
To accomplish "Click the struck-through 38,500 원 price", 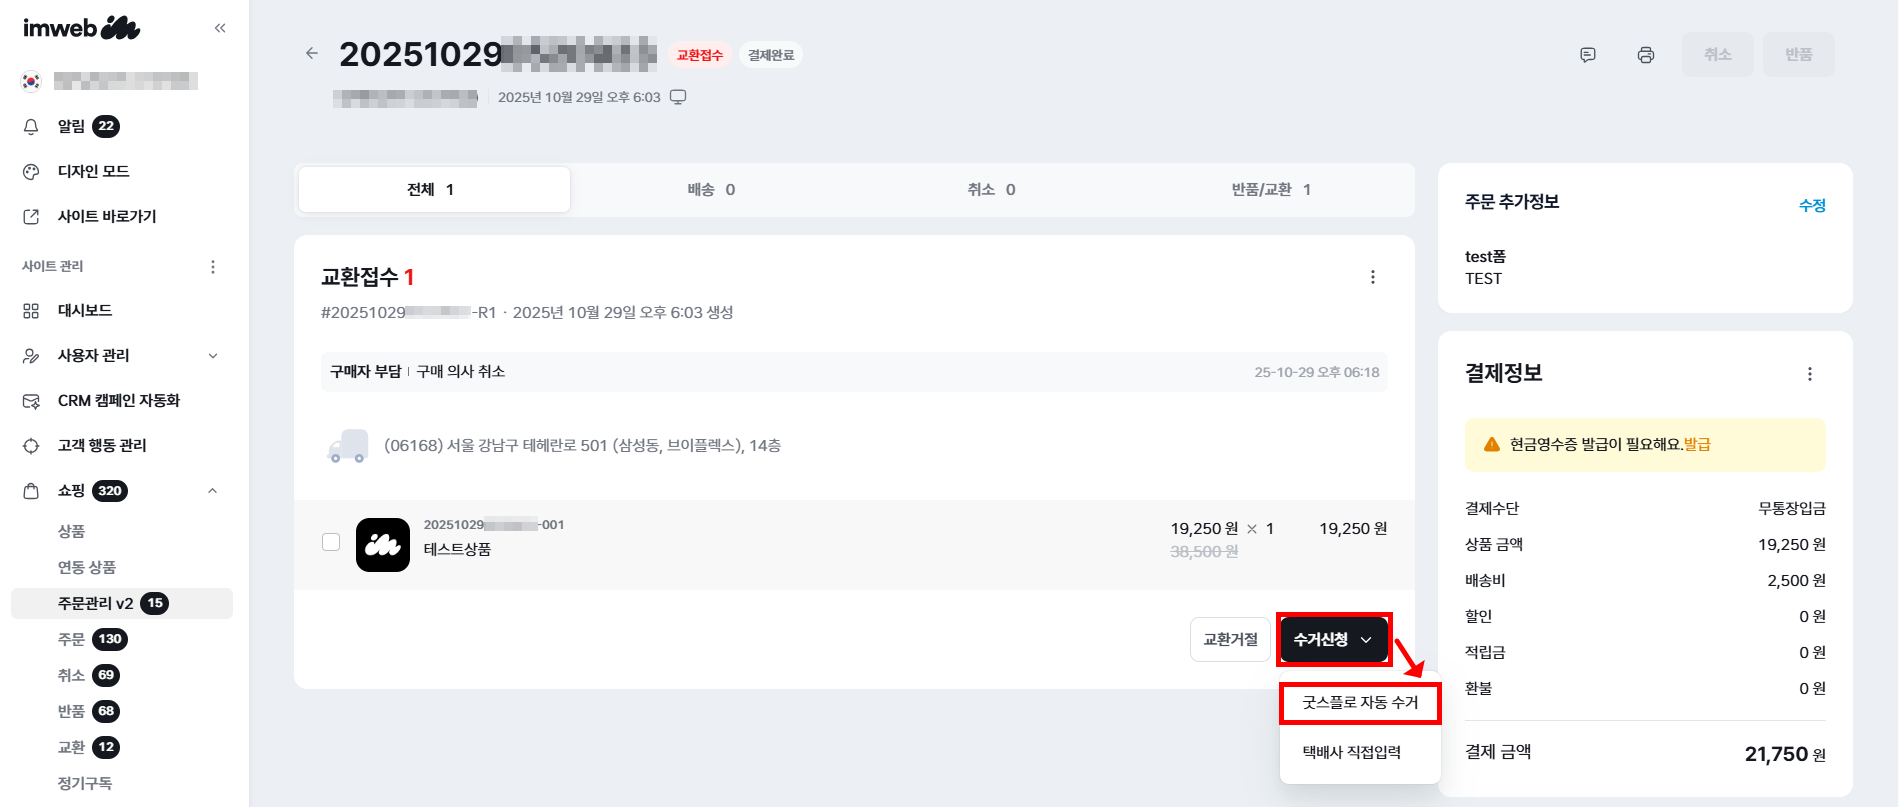I will pos(1204,552).
